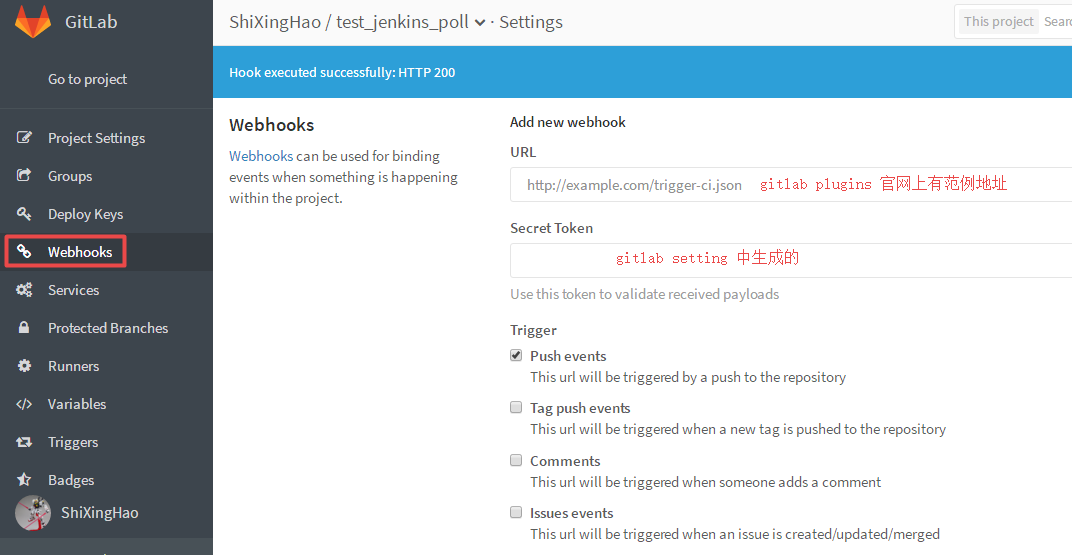Click the Hook executed successfully: HTTP 200 message
Viewport: 1072px width, 555px height.
tap(342, 72)
